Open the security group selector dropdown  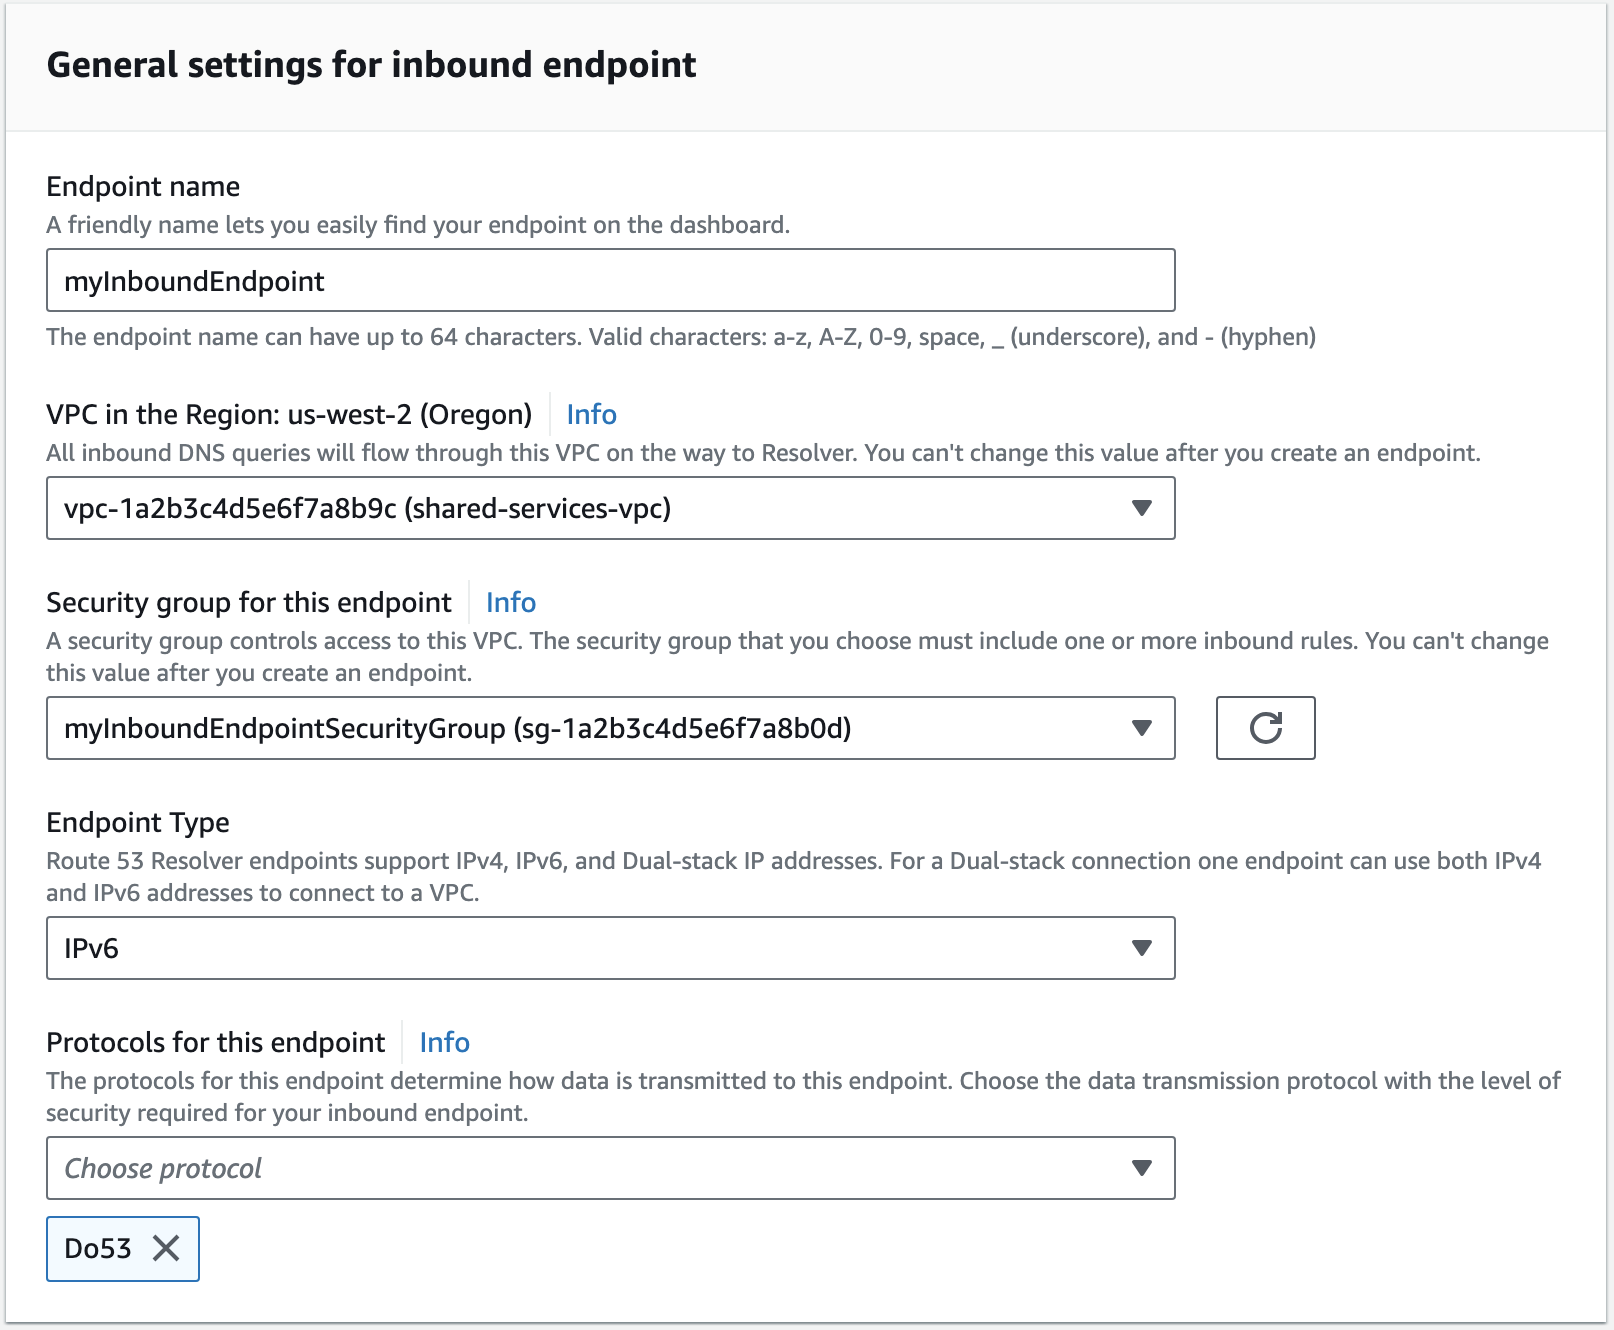click(609, 728)
